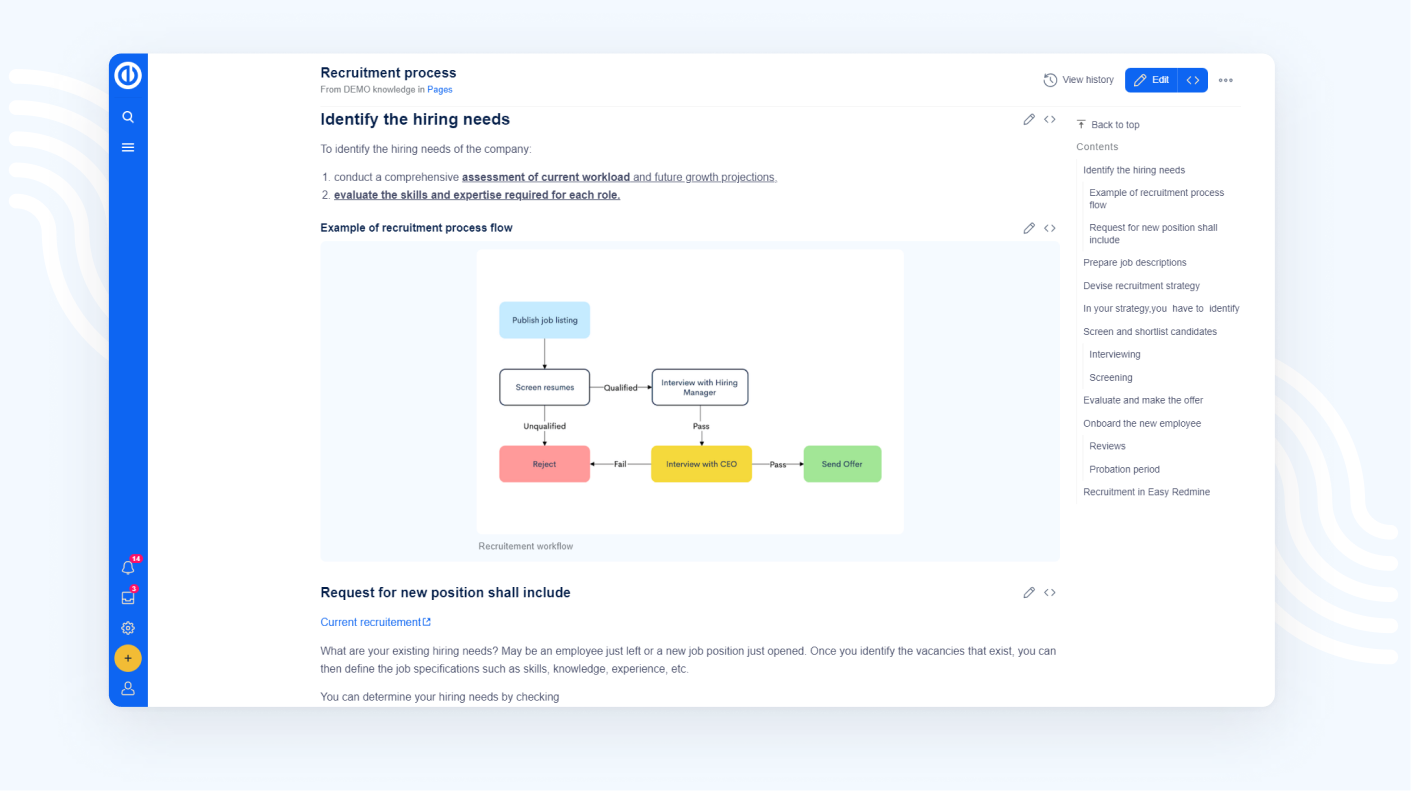1411x791 pixels.
Task: Open notifications bell showing 14 alerts
Action: click(128, 567)
